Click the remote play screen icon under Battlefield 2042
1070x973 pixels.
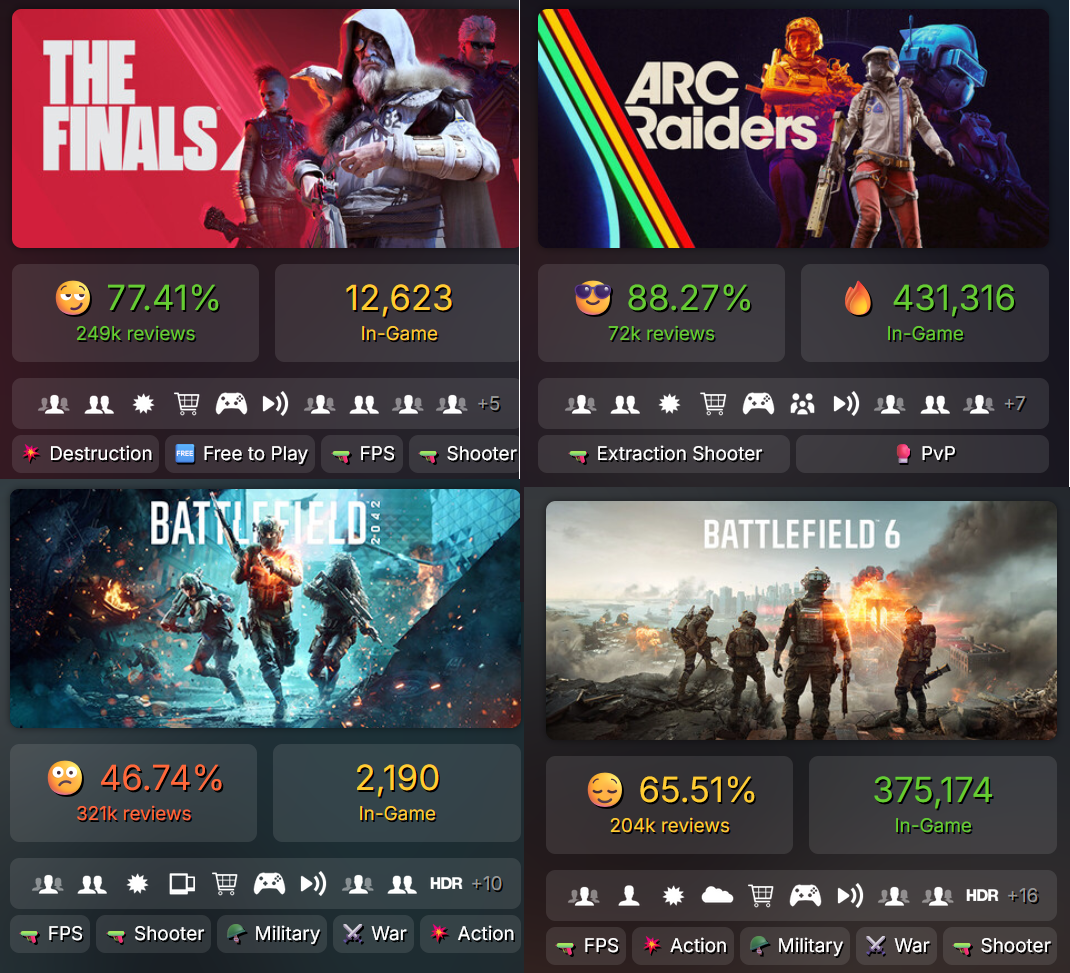coord(182,884)
